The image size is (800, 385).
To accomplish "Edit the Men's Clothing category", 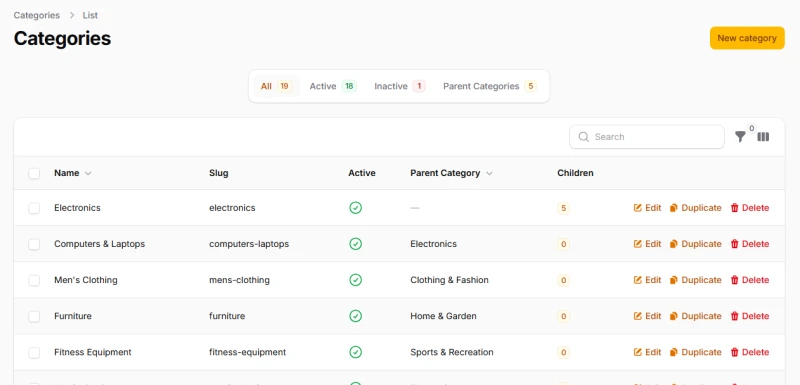I will tap(647, 280).
